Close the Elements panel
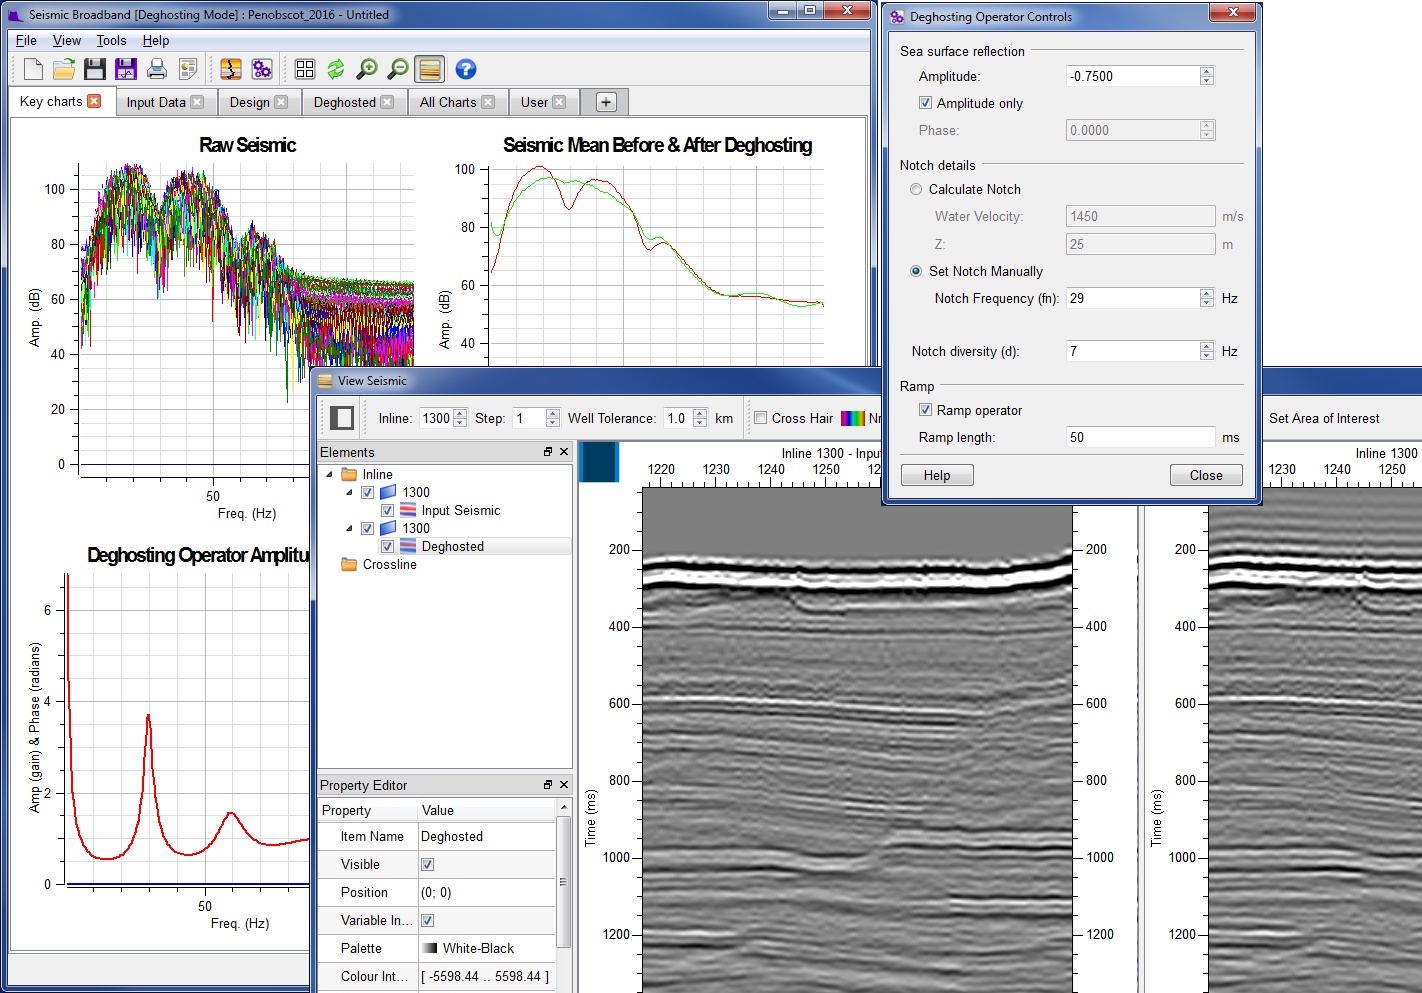1422x993 pixels. [564, 452]
